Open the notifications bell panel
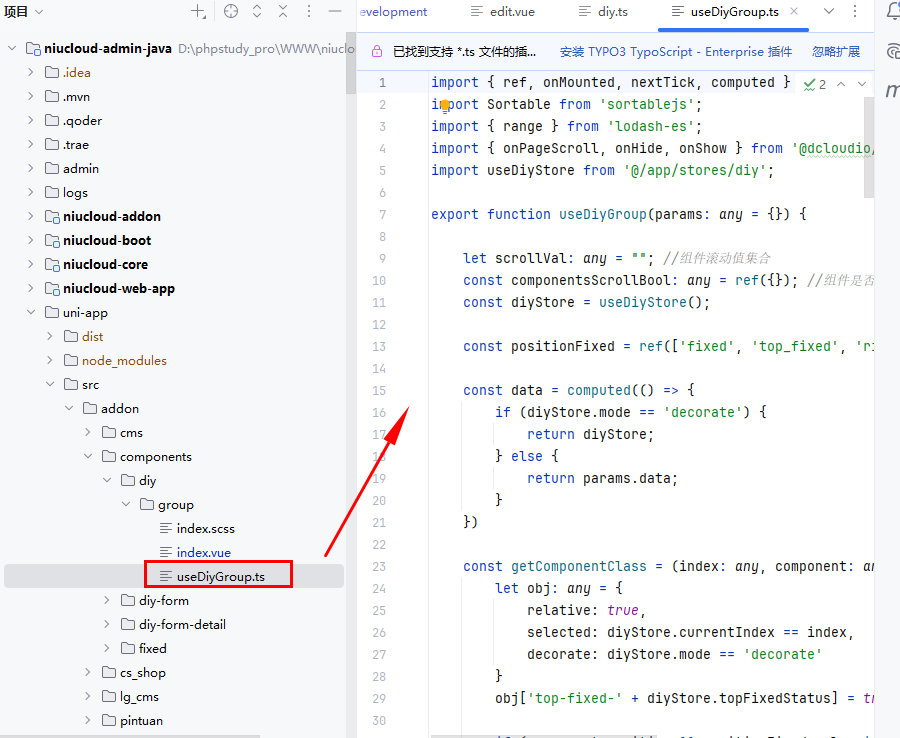This screenshot has width=900, height=738. point(892,12)
